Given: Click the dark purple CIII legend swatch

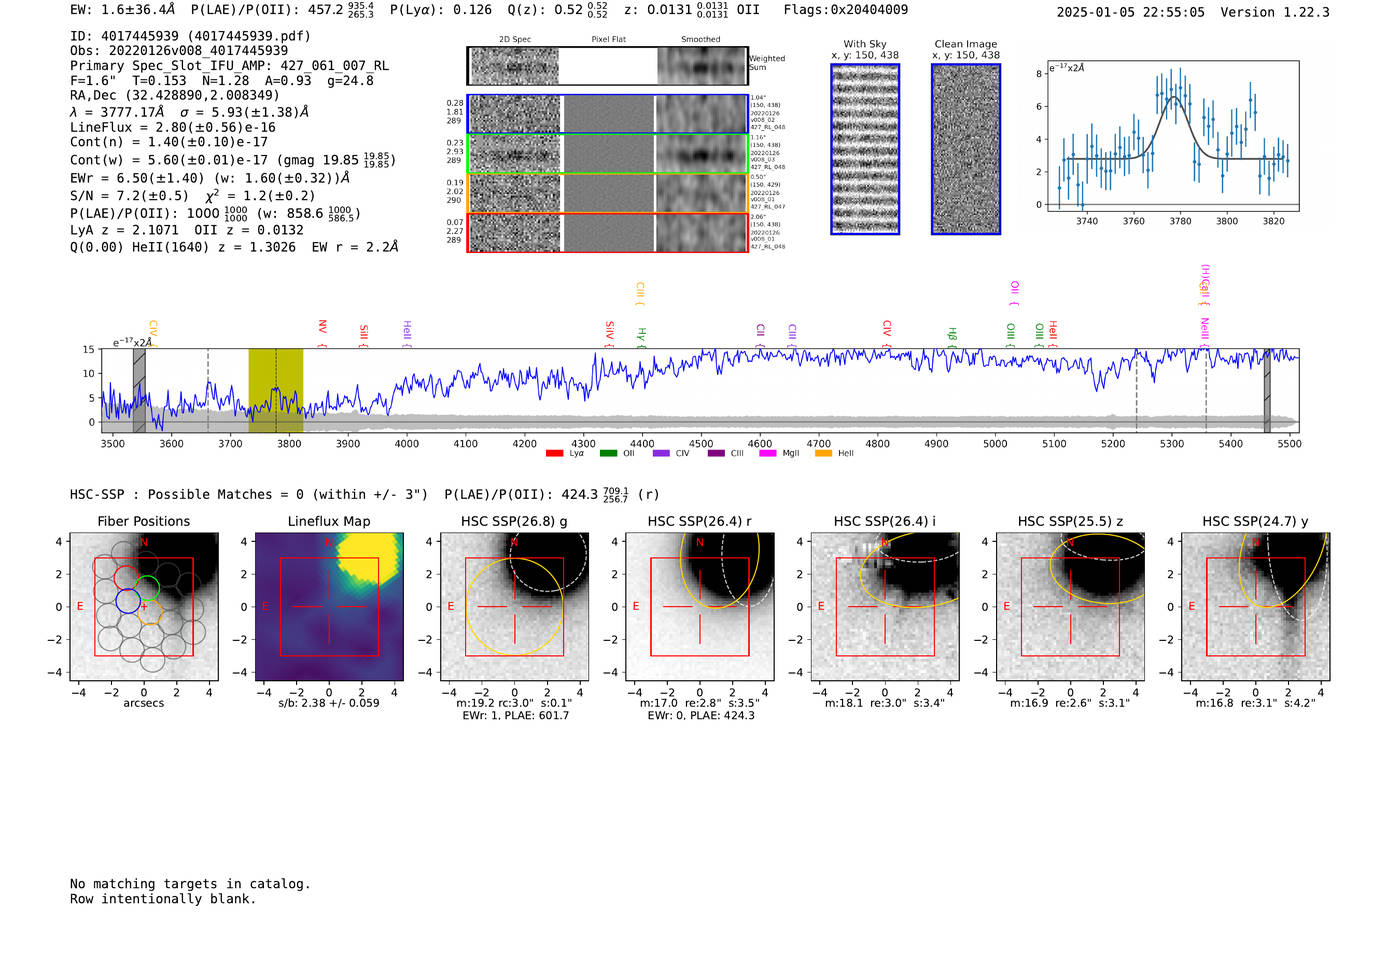Looking at the screenshot, I should (x=716, y=454).
